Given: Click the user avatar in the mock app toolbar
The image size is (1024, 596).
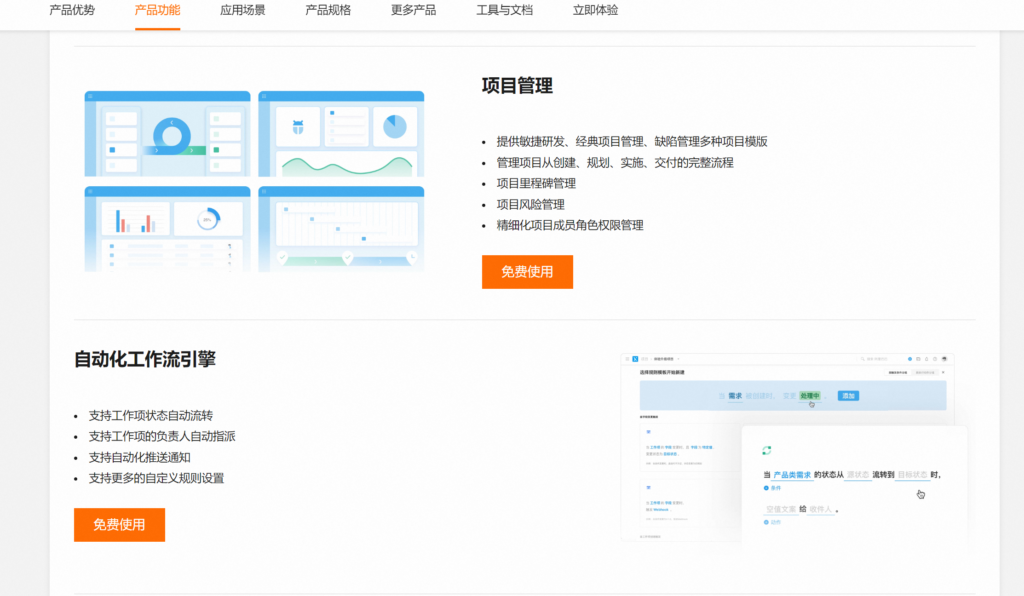Looking at the screenshot, I should pos(944,359).
